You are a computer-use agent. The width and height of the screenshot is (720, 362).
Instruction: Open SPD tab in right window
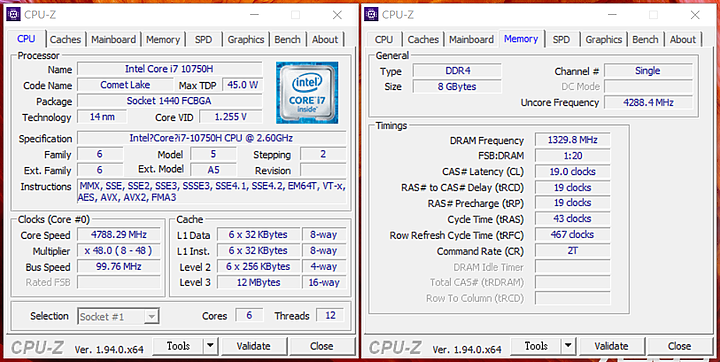click(561, 40)
